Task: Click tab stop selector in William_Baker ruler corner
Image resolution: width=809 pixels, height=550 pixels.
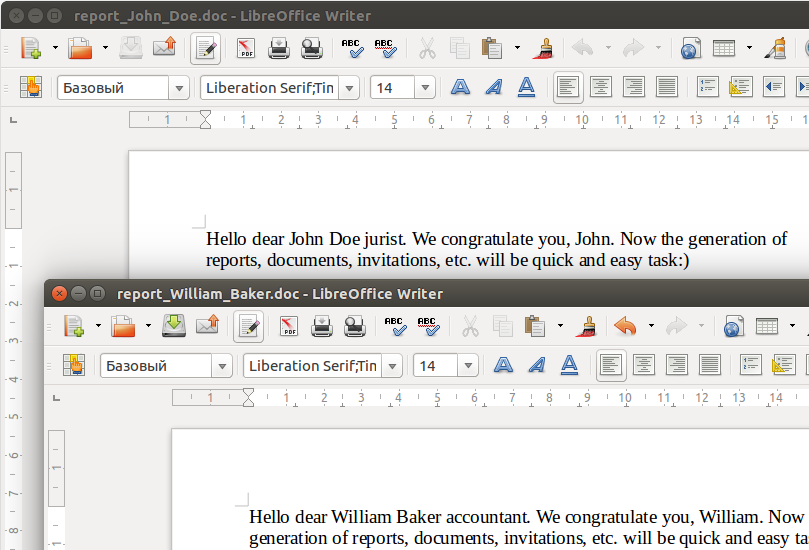Action: point(57,398)
